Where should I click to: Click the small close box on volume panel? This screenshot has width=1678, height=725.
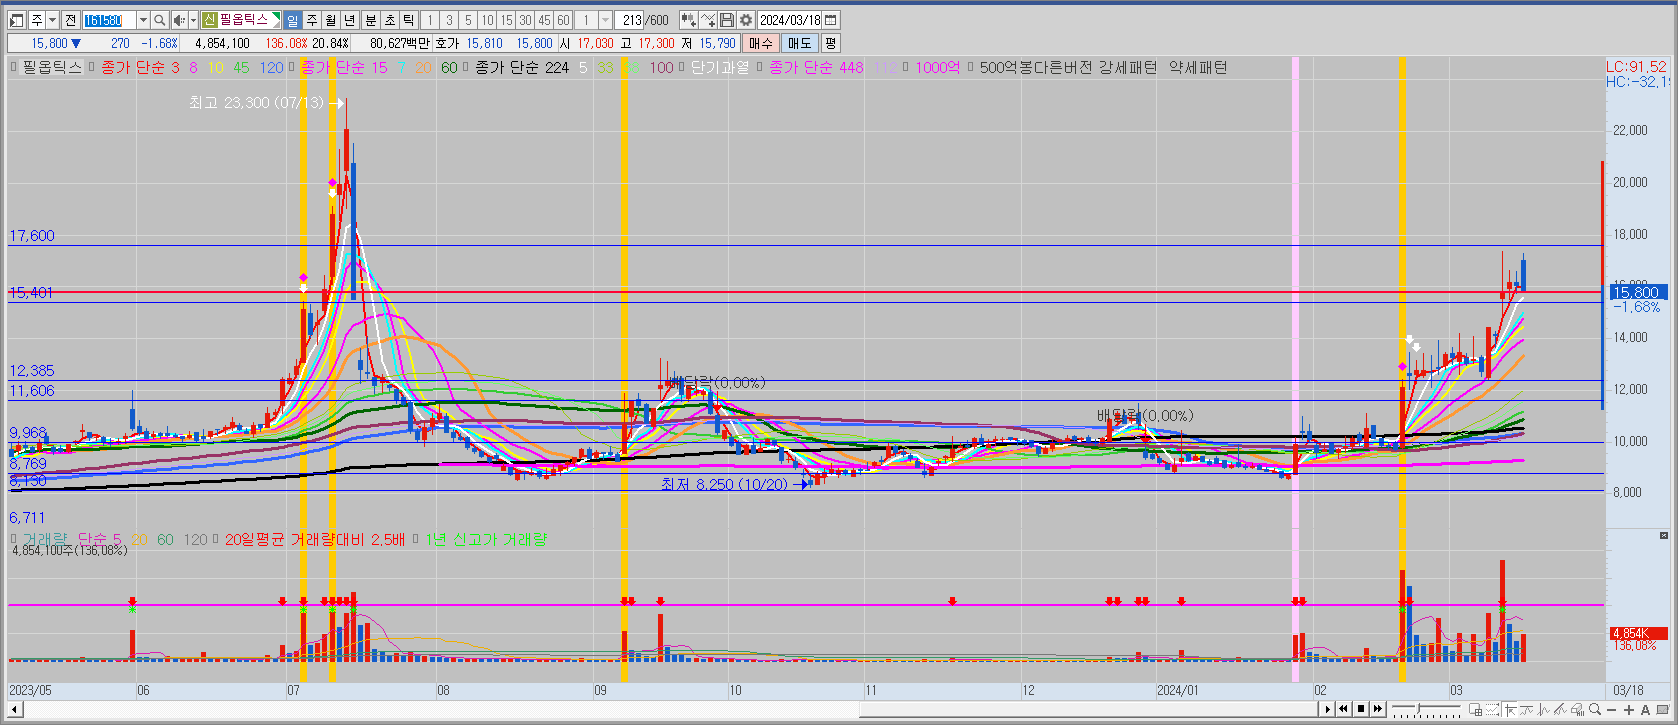tap(1664, 536)
